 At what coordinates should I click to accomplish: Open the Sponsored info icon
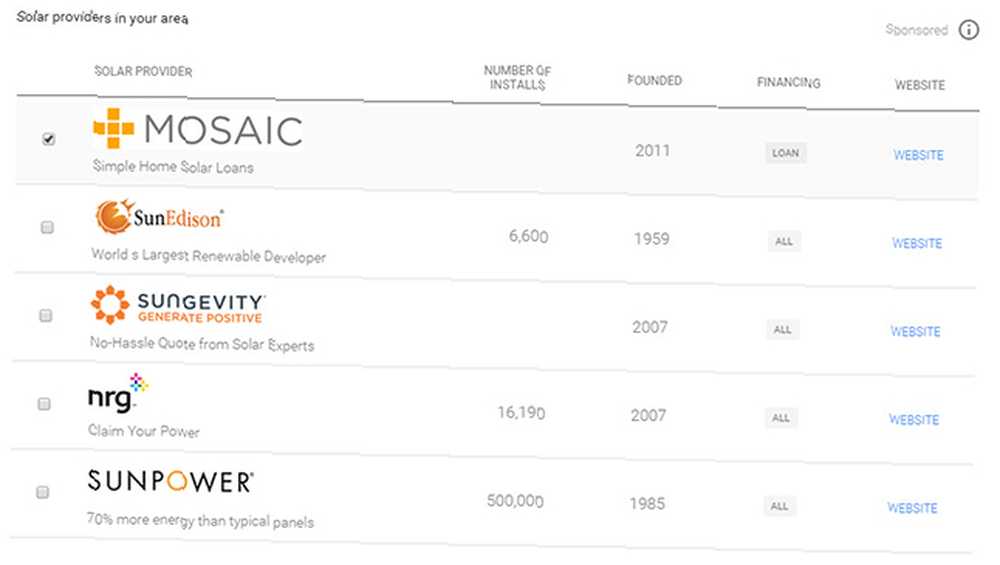point(968,30)
